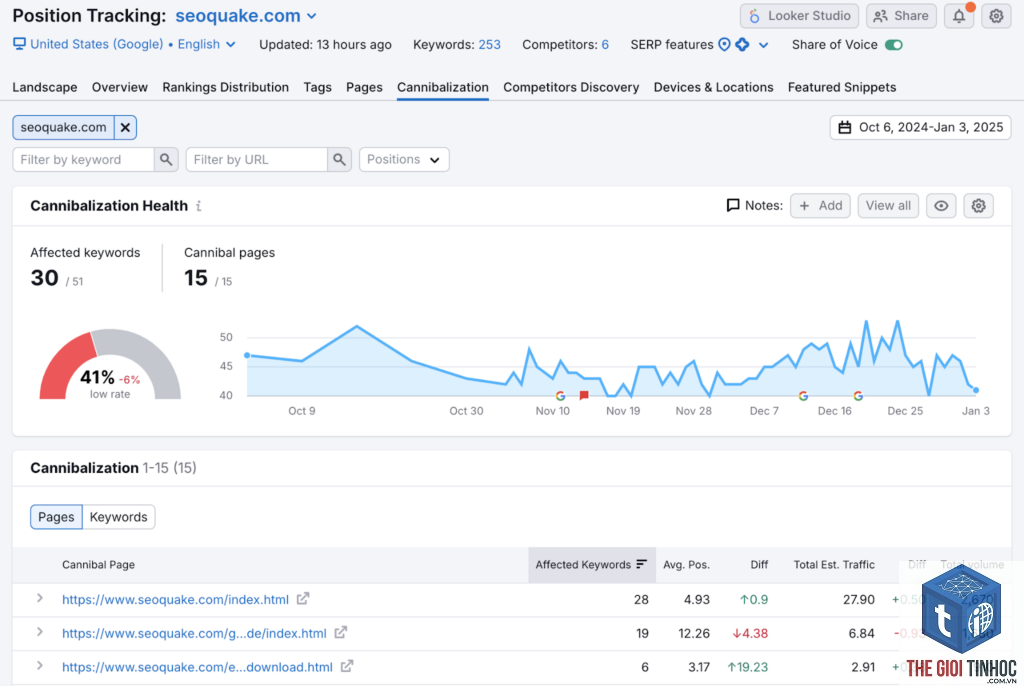Open external link for e...download.html page

click(347, 666)
